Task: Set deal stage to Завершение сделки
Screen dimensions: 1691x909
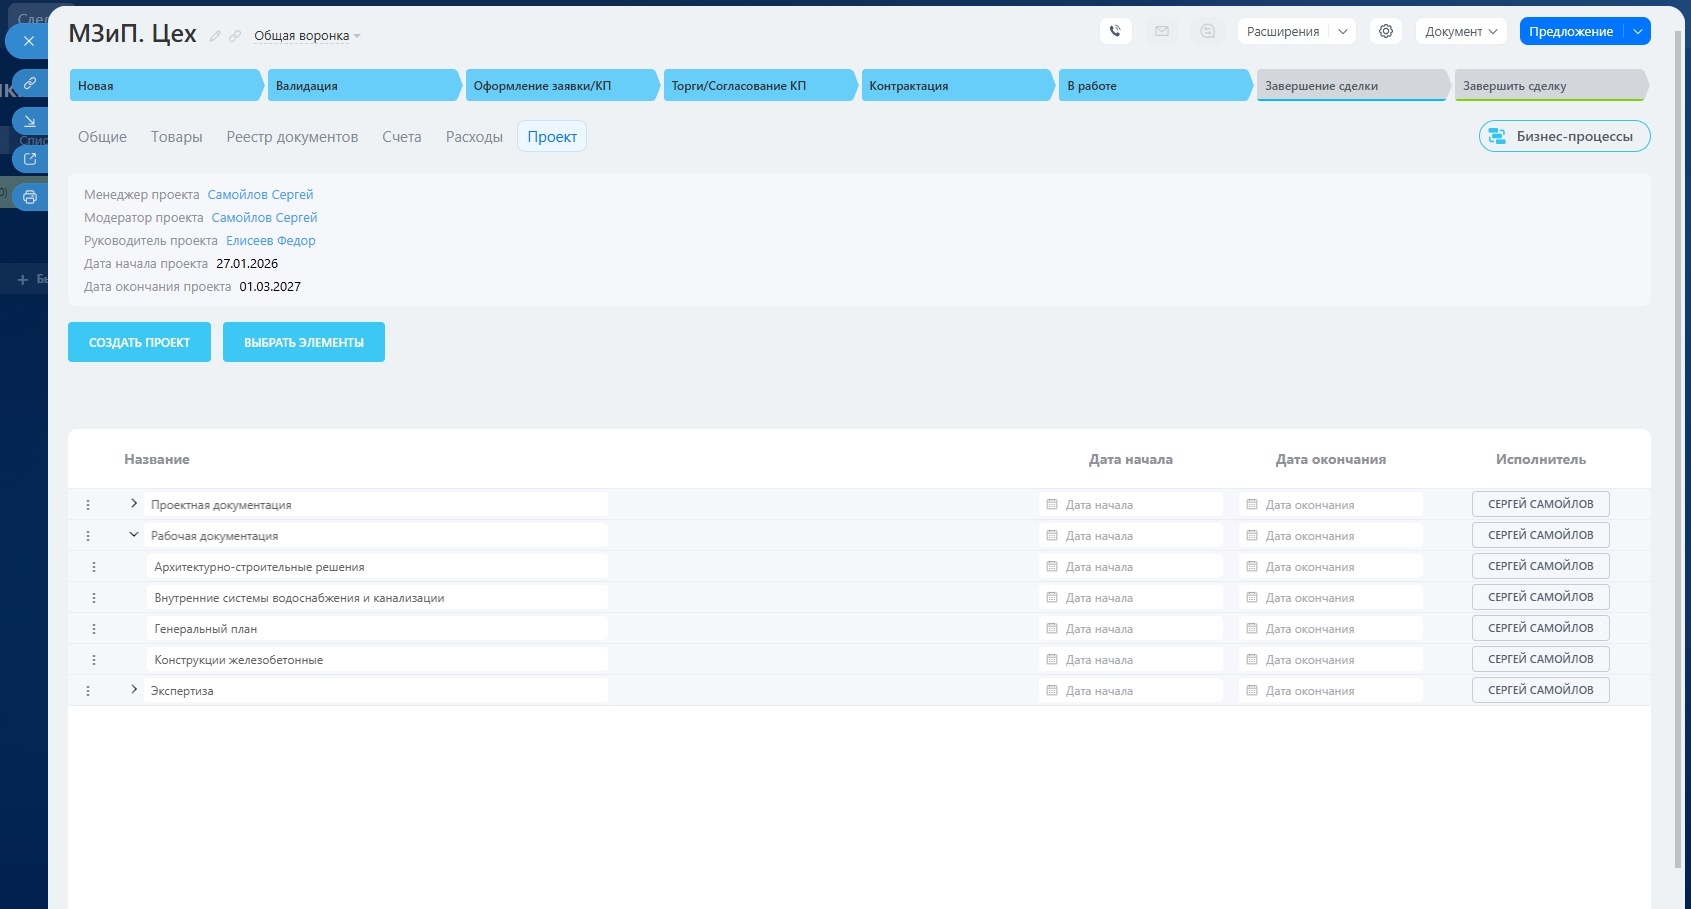Action: (x=1350, y=86)
